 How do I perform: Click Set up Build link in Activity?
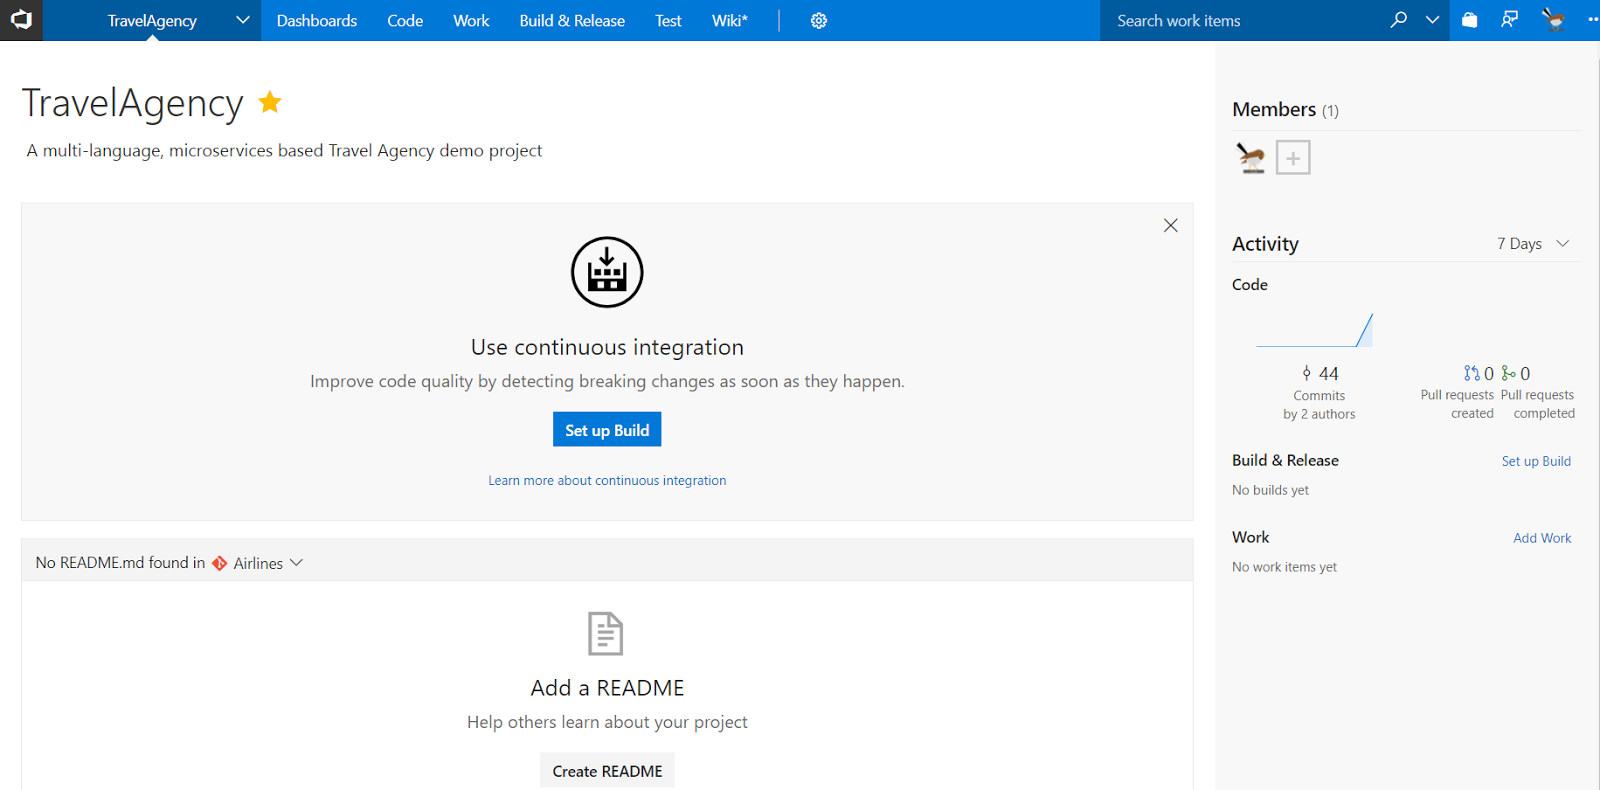(x=1536, y=461)
